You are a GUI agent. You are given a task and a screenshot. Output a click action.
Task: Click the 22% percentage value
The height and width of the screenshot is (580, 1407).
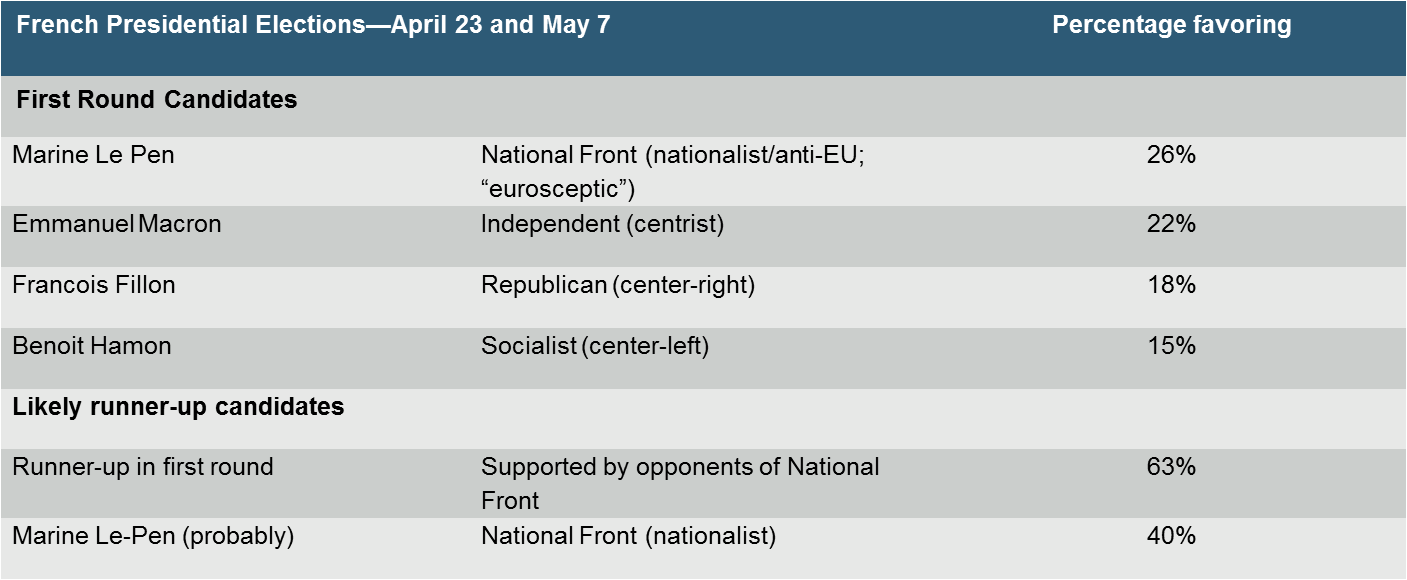tap(1171, 224)
